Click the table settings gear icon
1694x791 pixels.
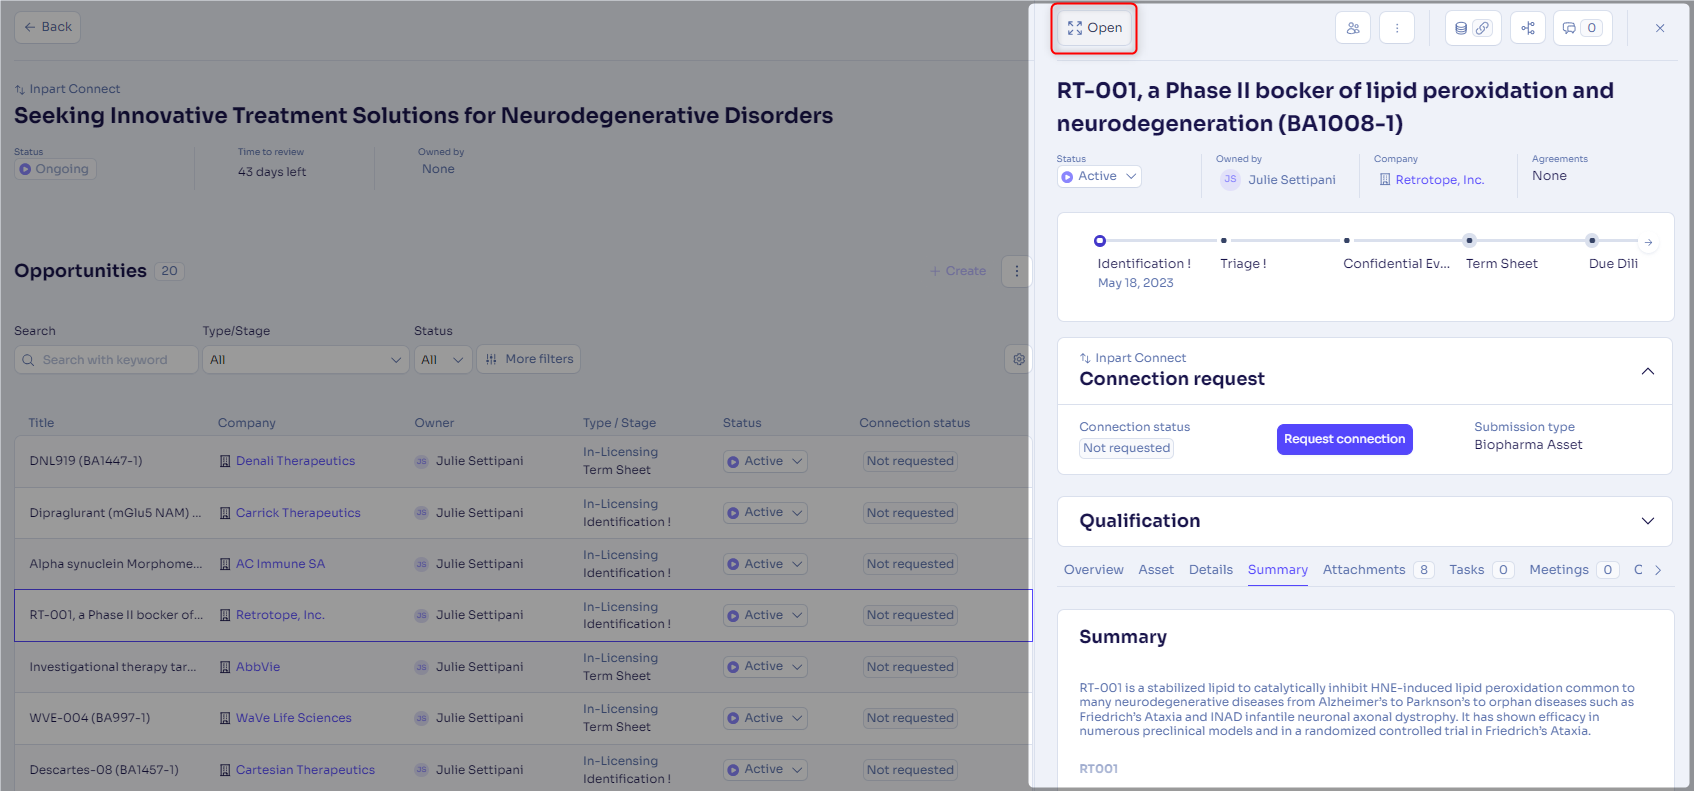click(x=1018, y=359)
